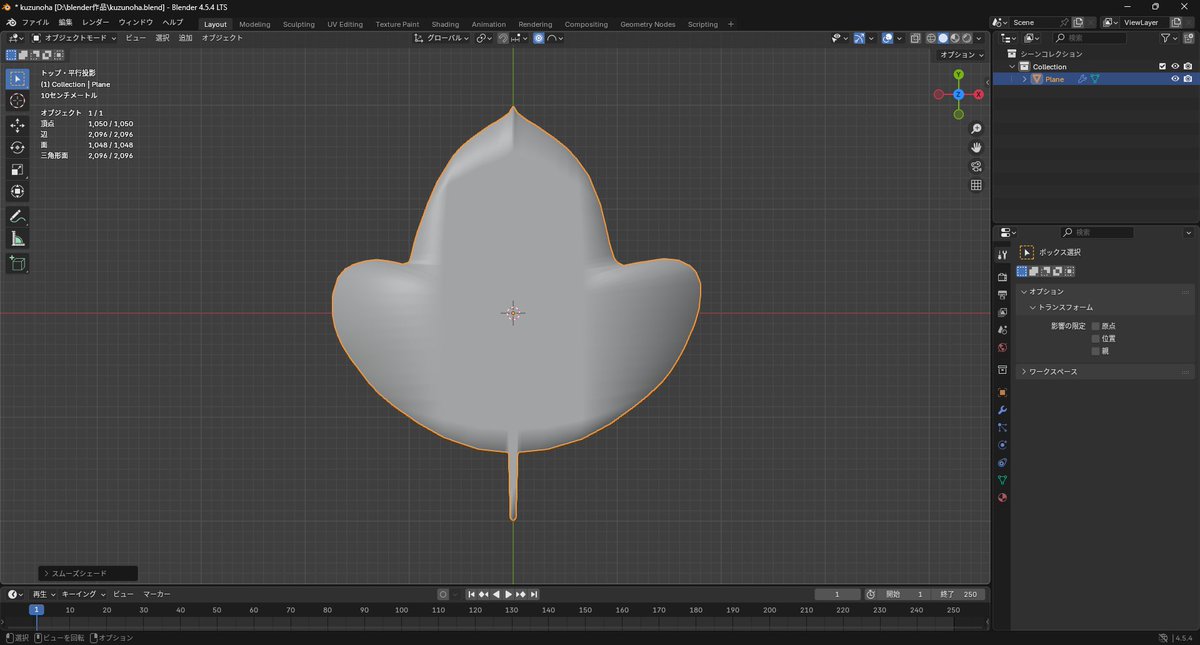The width and height of the screenshot is (1200, 645).
Task: Activate the Scale tool
Action: click(x=17, y=169)
